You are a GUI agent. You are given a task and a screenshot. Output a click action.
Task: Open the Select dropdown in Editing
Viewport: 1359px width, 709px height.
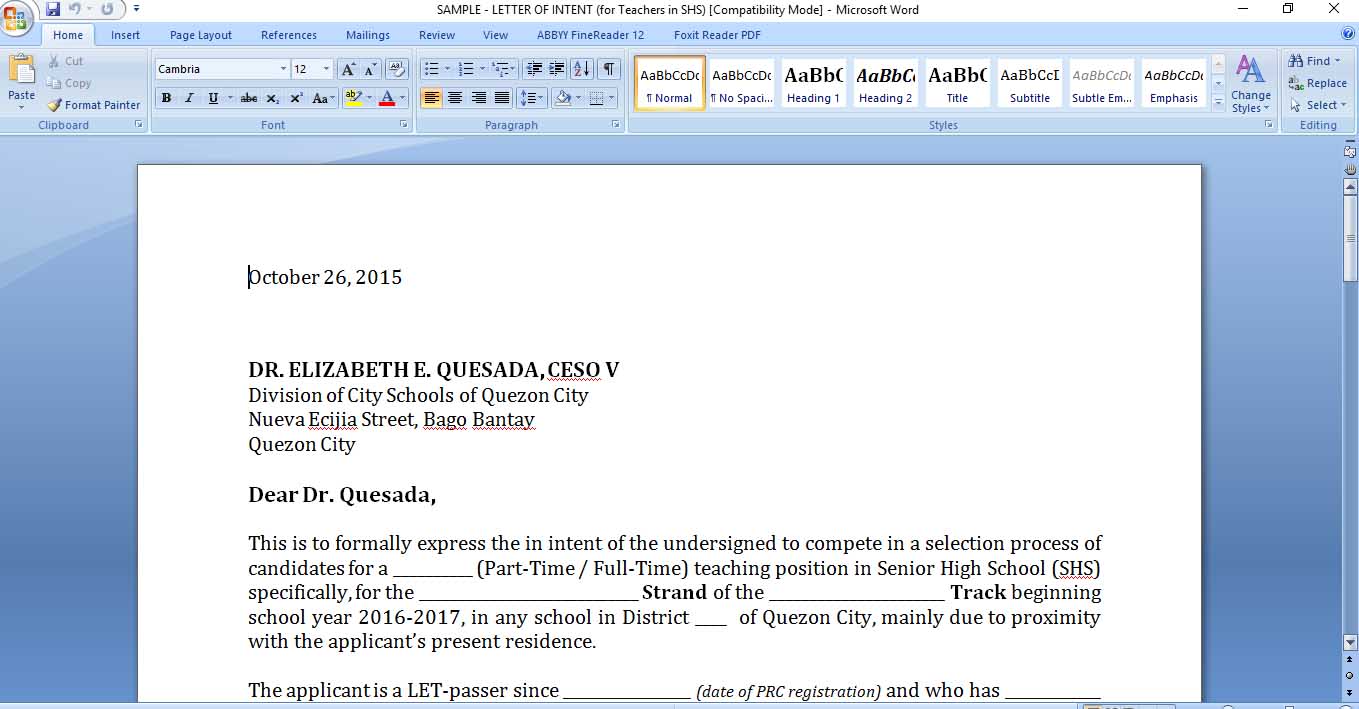(1319, 105)
